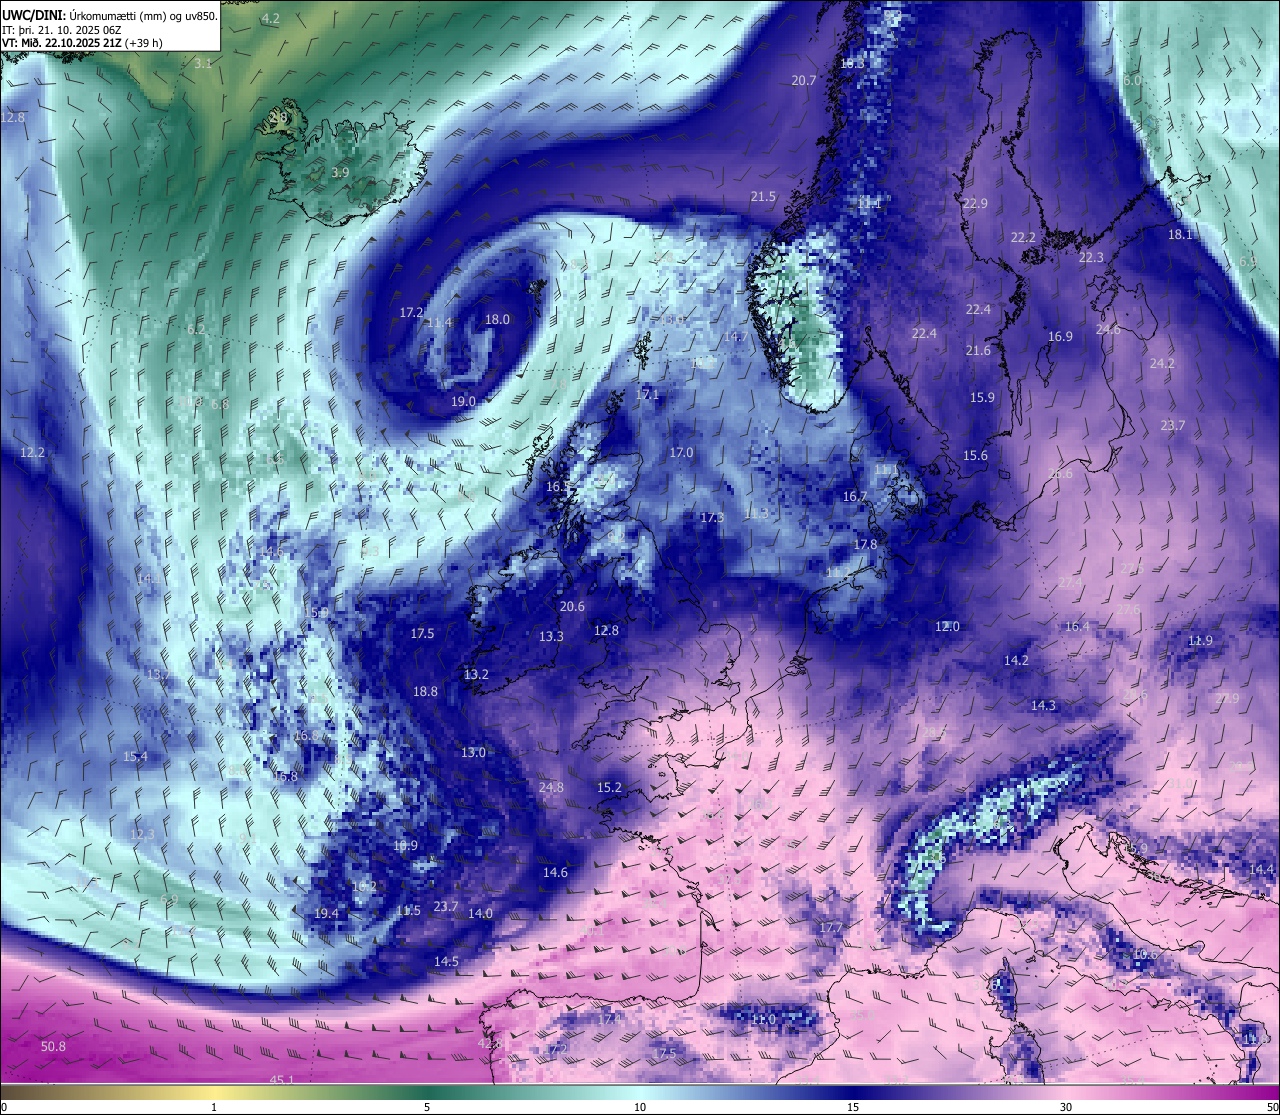1280x1115 pixels.
Task: Click the map value '21.5'
Action: [763, 197]
